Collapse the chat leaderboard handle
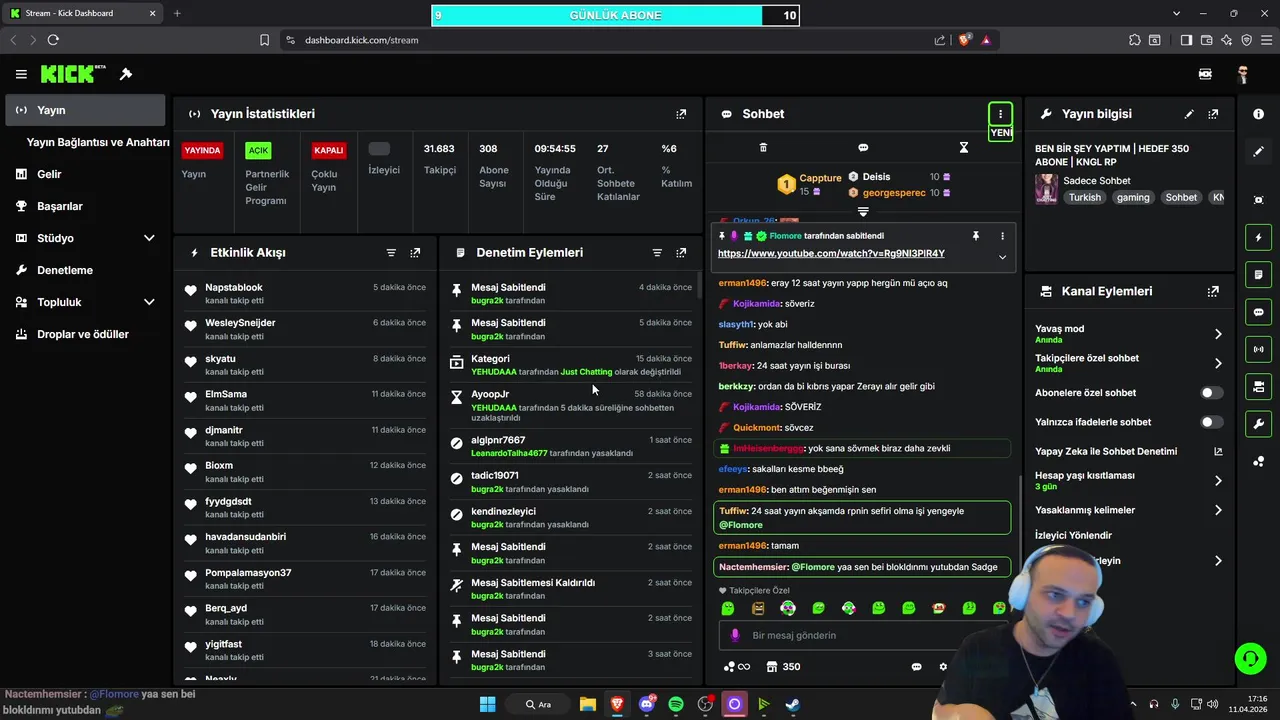Screen dimensions: 1280x720 click(863, 212)
